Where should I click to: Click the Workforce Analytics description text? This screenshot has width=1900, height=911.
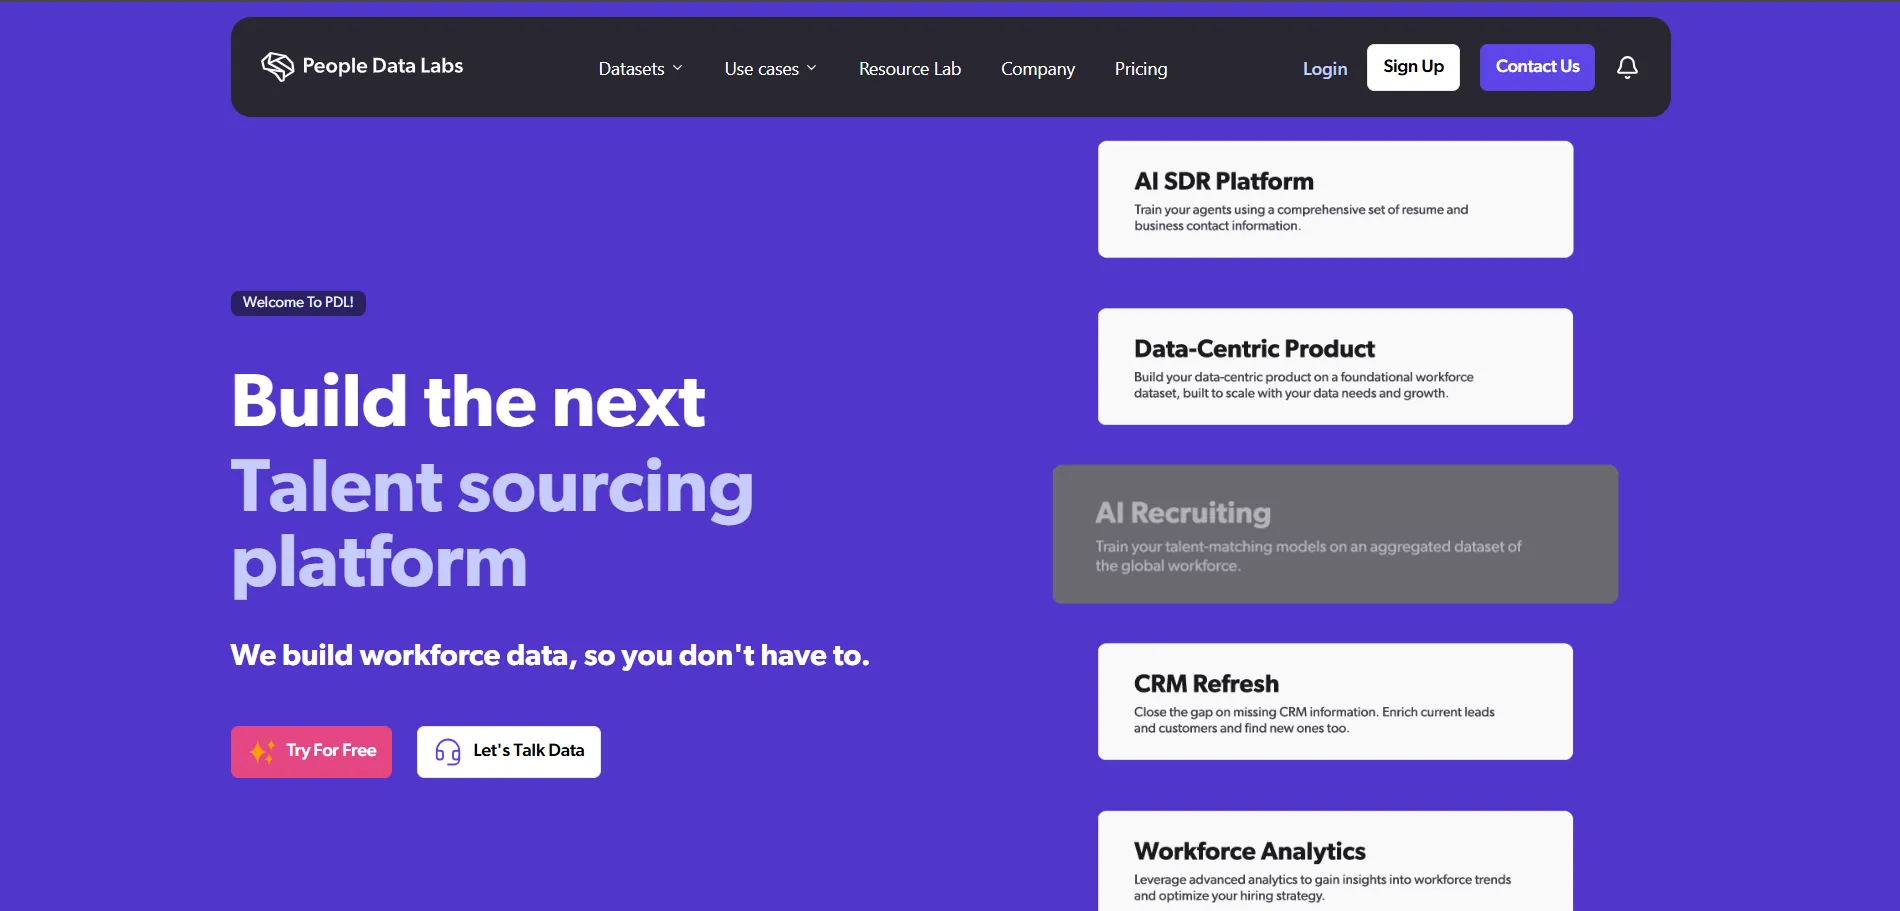(1322, 888)
